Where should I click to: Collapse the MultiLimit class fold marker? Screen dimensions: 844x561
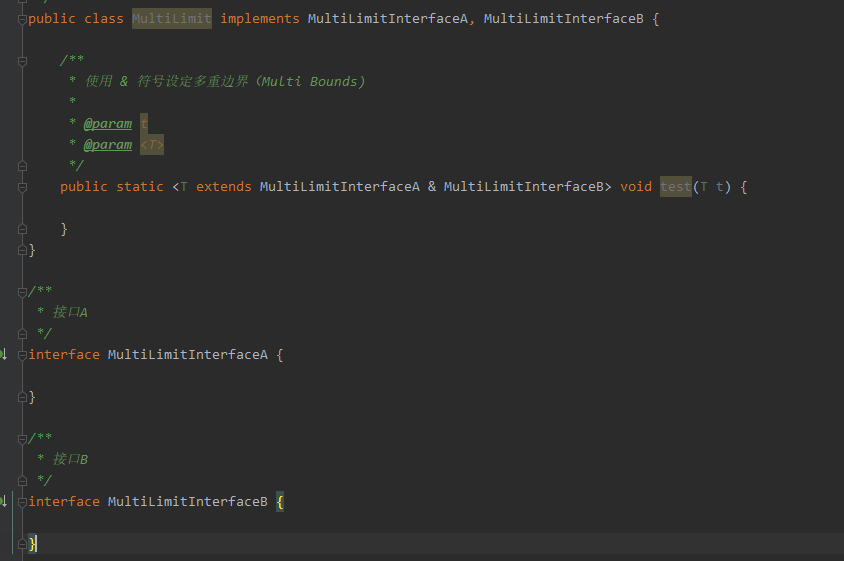[x=22, y=20]
